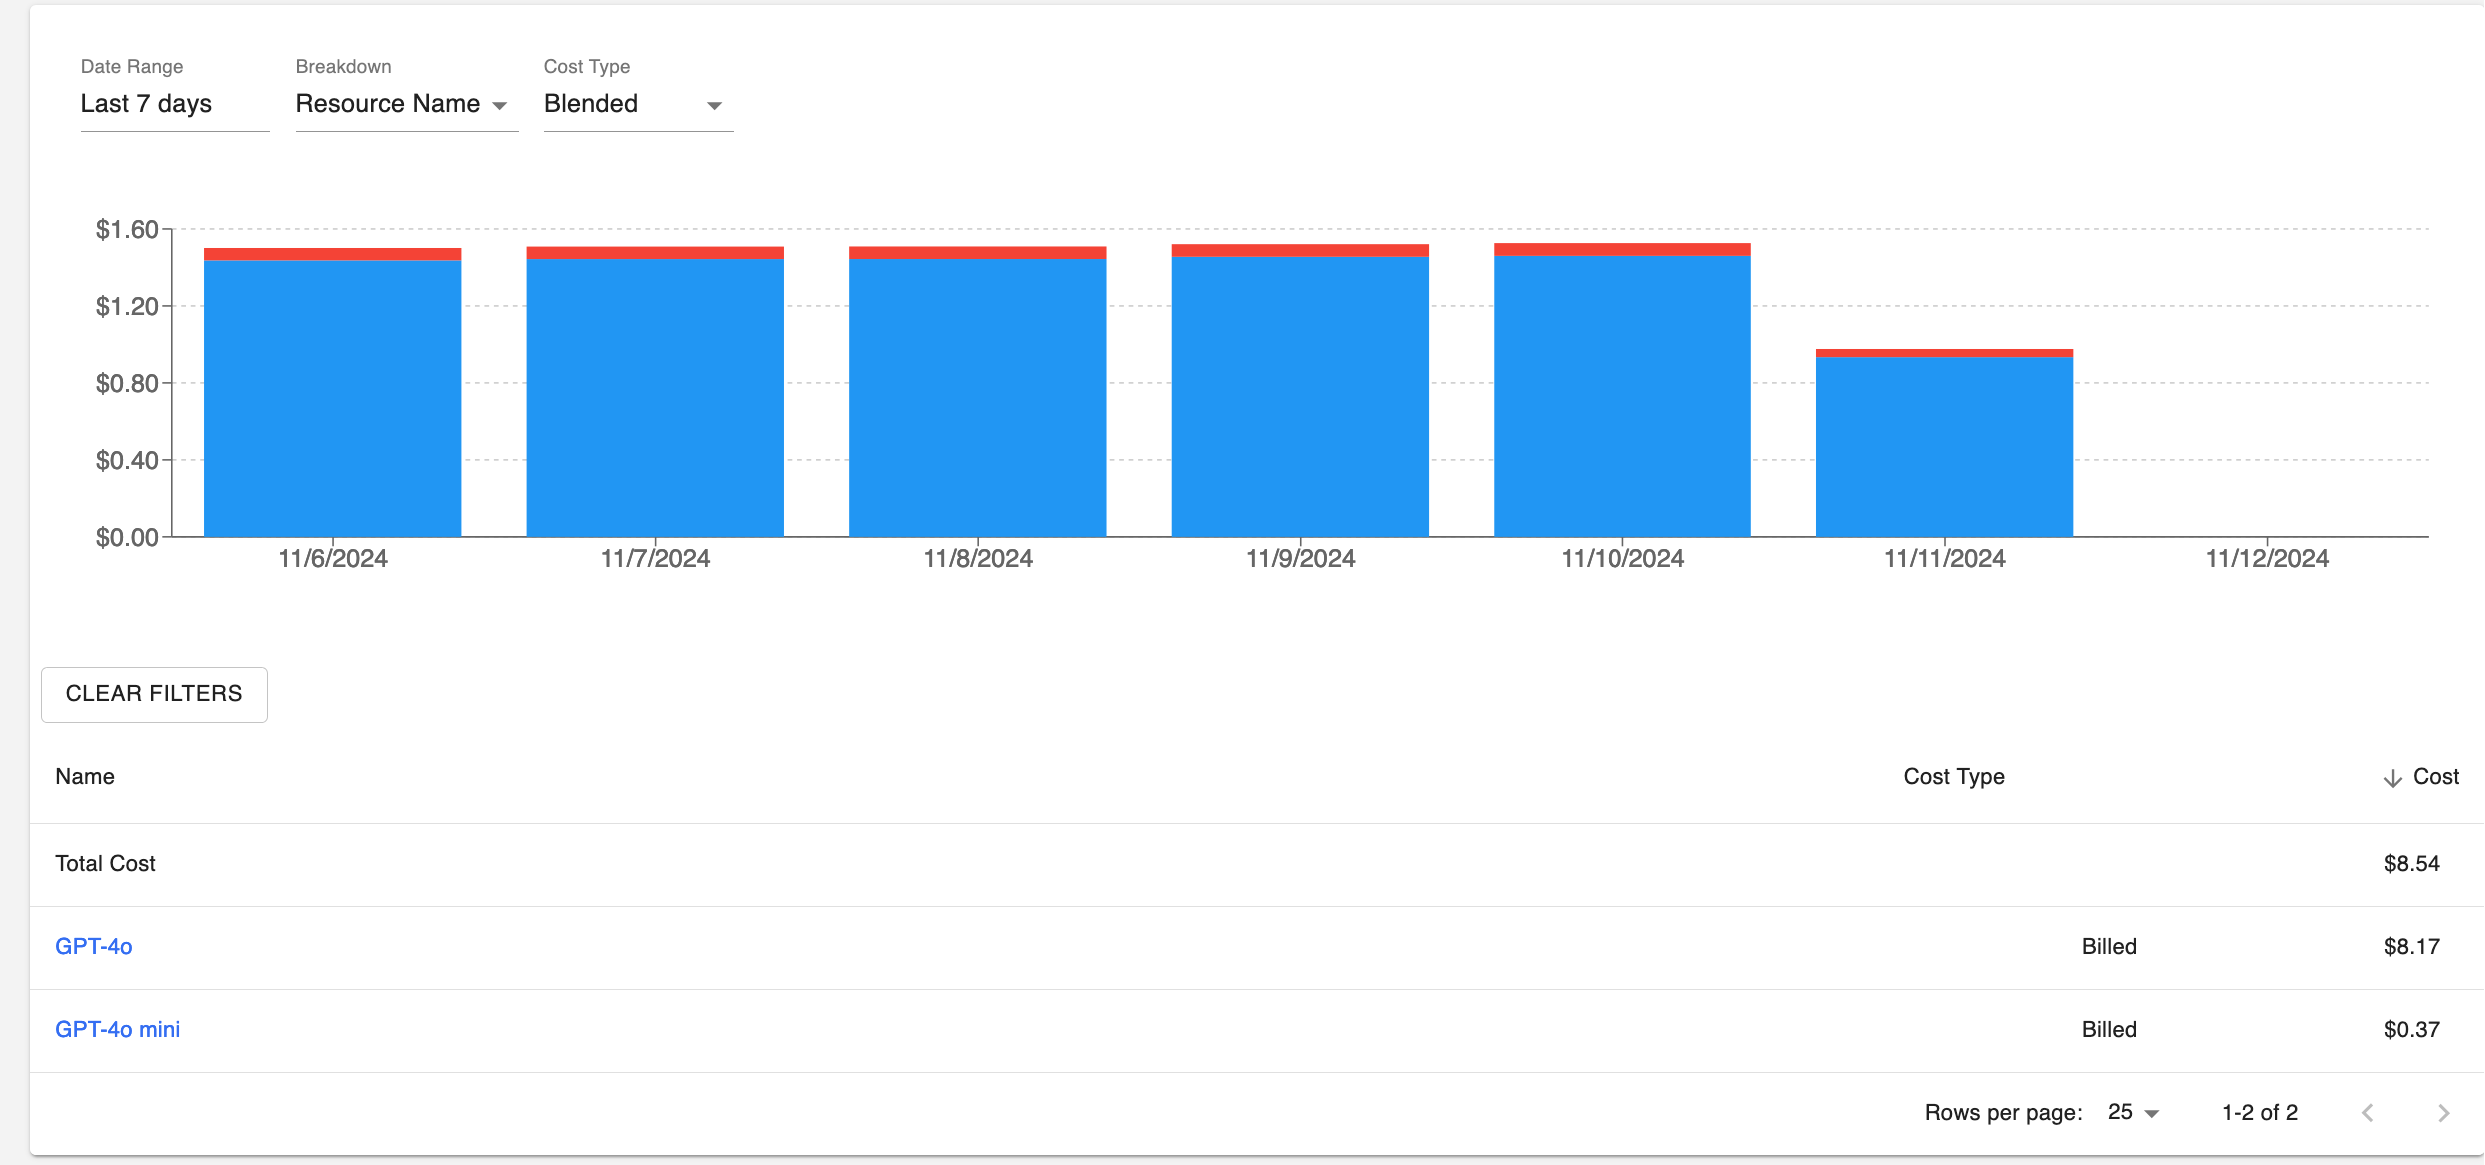Sort table by Cost Type column header

(x=1953, y=777)
